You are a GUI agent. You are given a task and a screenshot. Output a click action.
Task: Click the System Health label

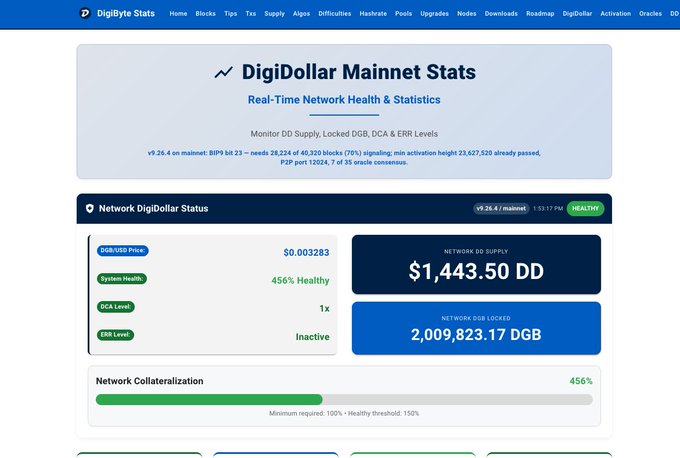[122, 278]
